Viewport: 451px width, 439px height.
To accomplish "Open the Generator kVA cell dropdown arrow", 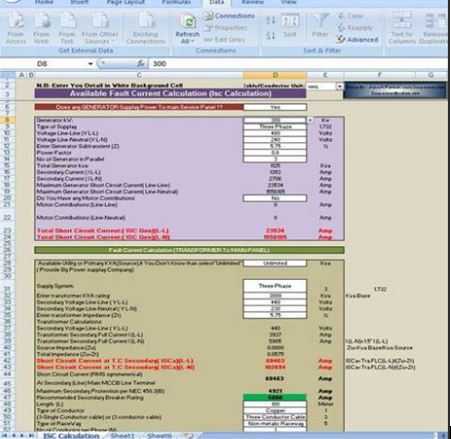I will (310, 120).
